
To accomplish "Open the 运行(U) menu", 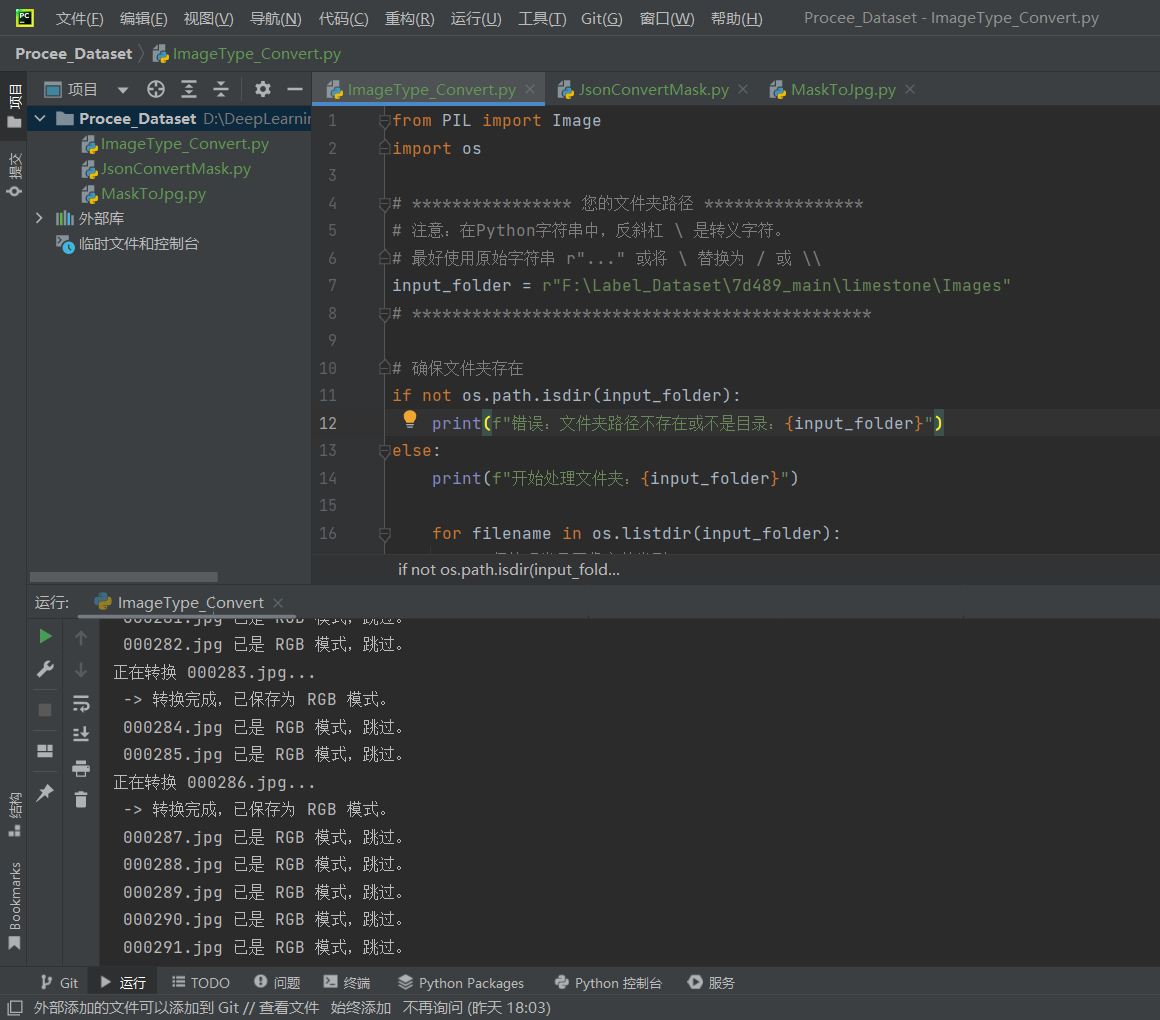I will click(476, 18).
